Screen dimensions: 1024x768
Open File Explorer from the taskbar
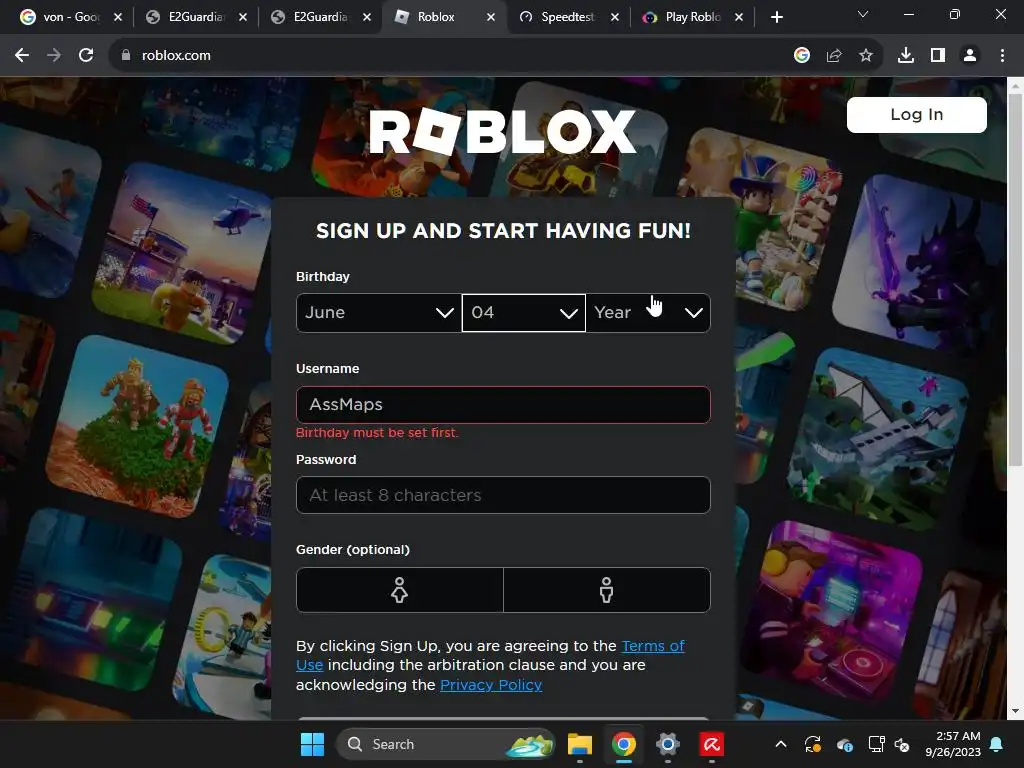click(x=579, y=744)
